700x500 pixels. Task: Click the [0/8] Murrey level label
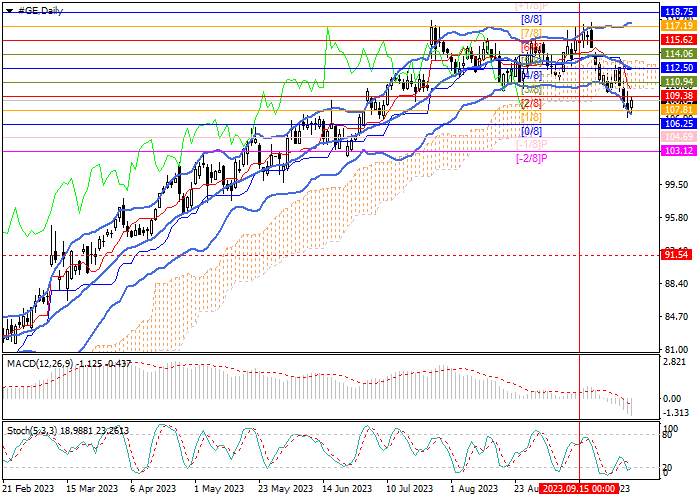point(531,131)
